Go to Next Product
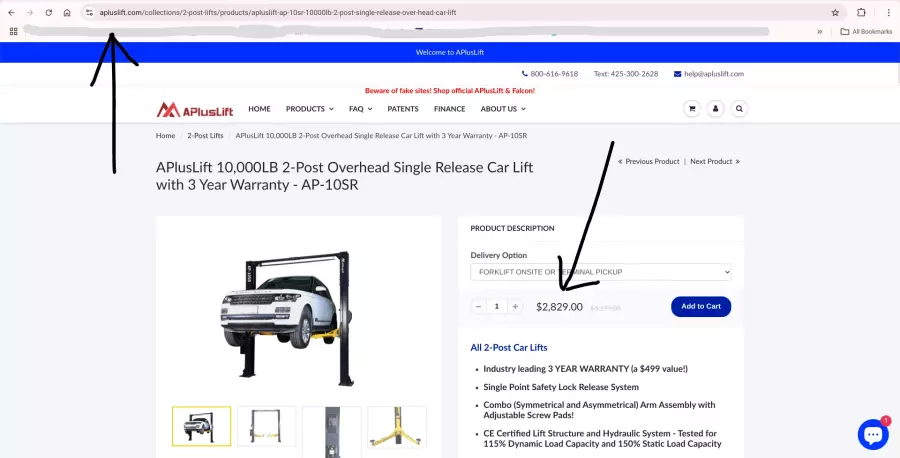The width and height of the screenshot is (900, 458). point(715,161)
